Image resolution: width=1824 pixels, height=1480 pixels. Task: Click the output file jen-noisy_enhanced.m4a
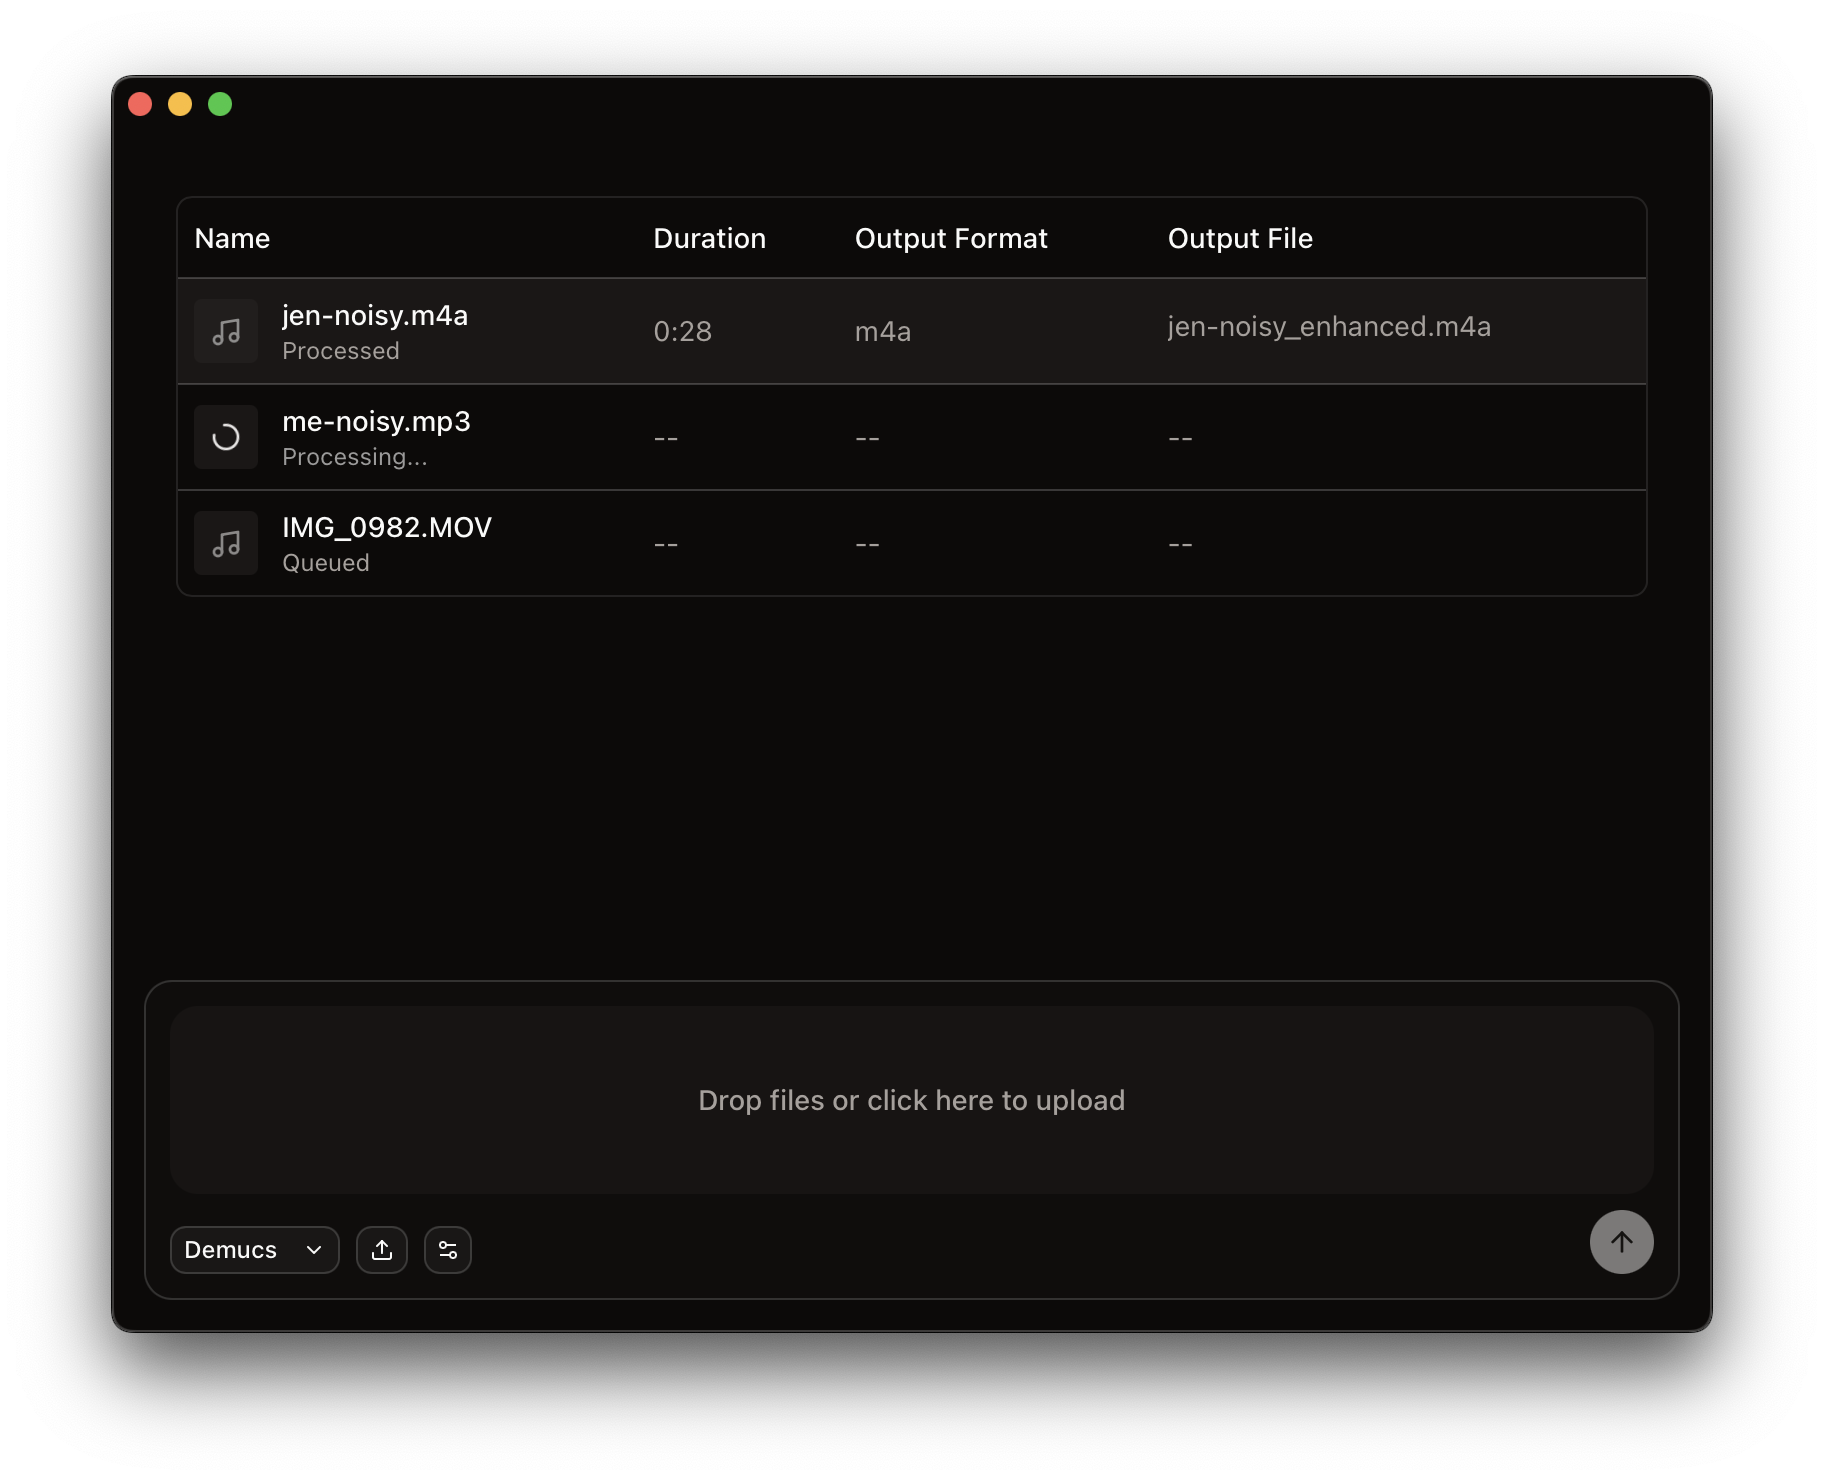[1329, 326]
